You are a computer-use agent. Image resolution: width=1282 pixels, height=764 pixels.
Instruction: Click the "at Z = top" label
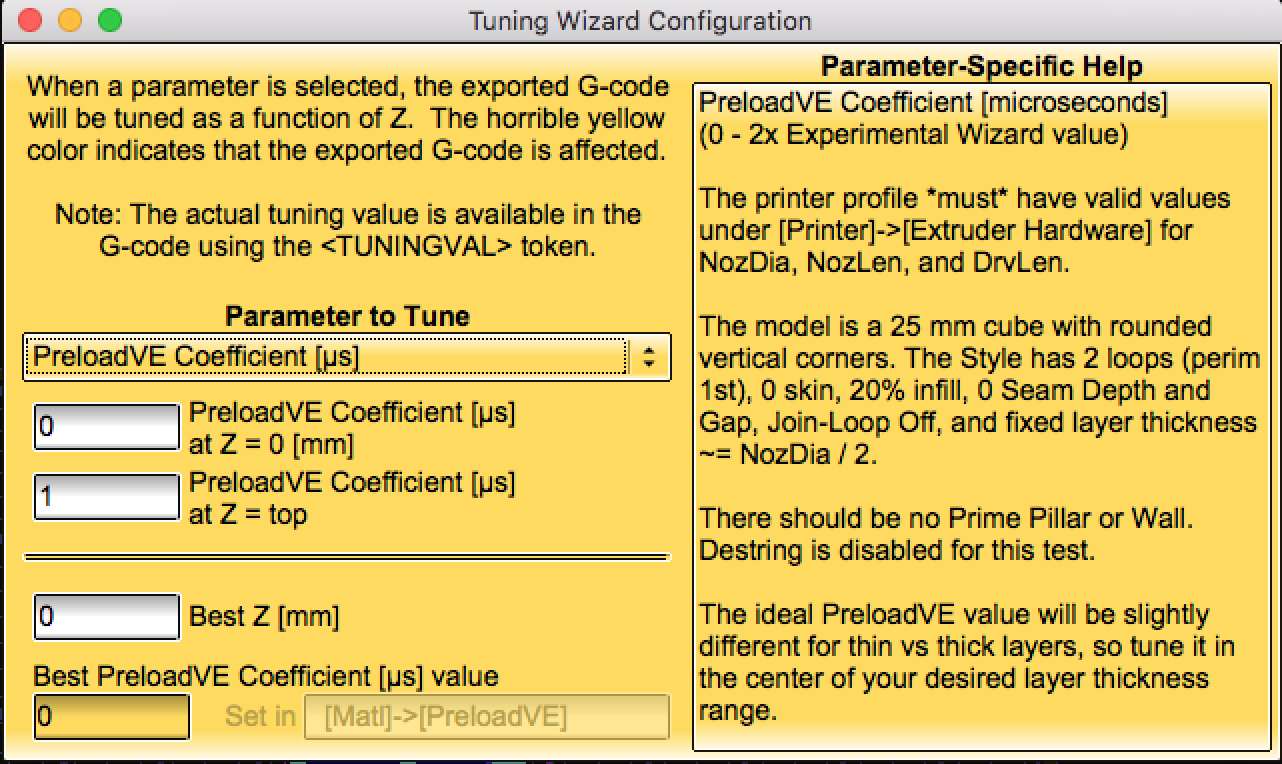coord(248,515)
